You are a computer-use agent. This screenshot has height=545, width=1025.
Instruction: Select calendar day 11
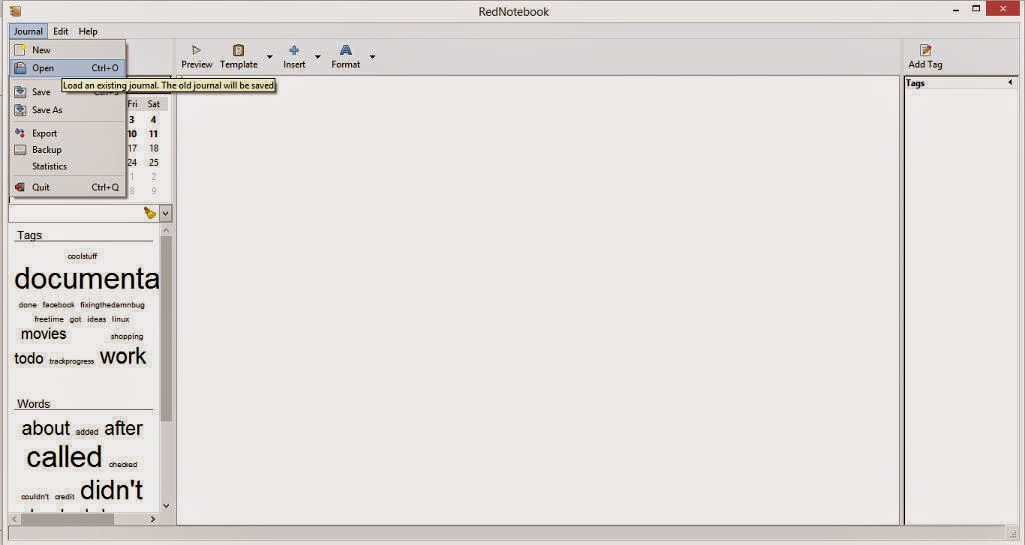(x=154, y=134)
